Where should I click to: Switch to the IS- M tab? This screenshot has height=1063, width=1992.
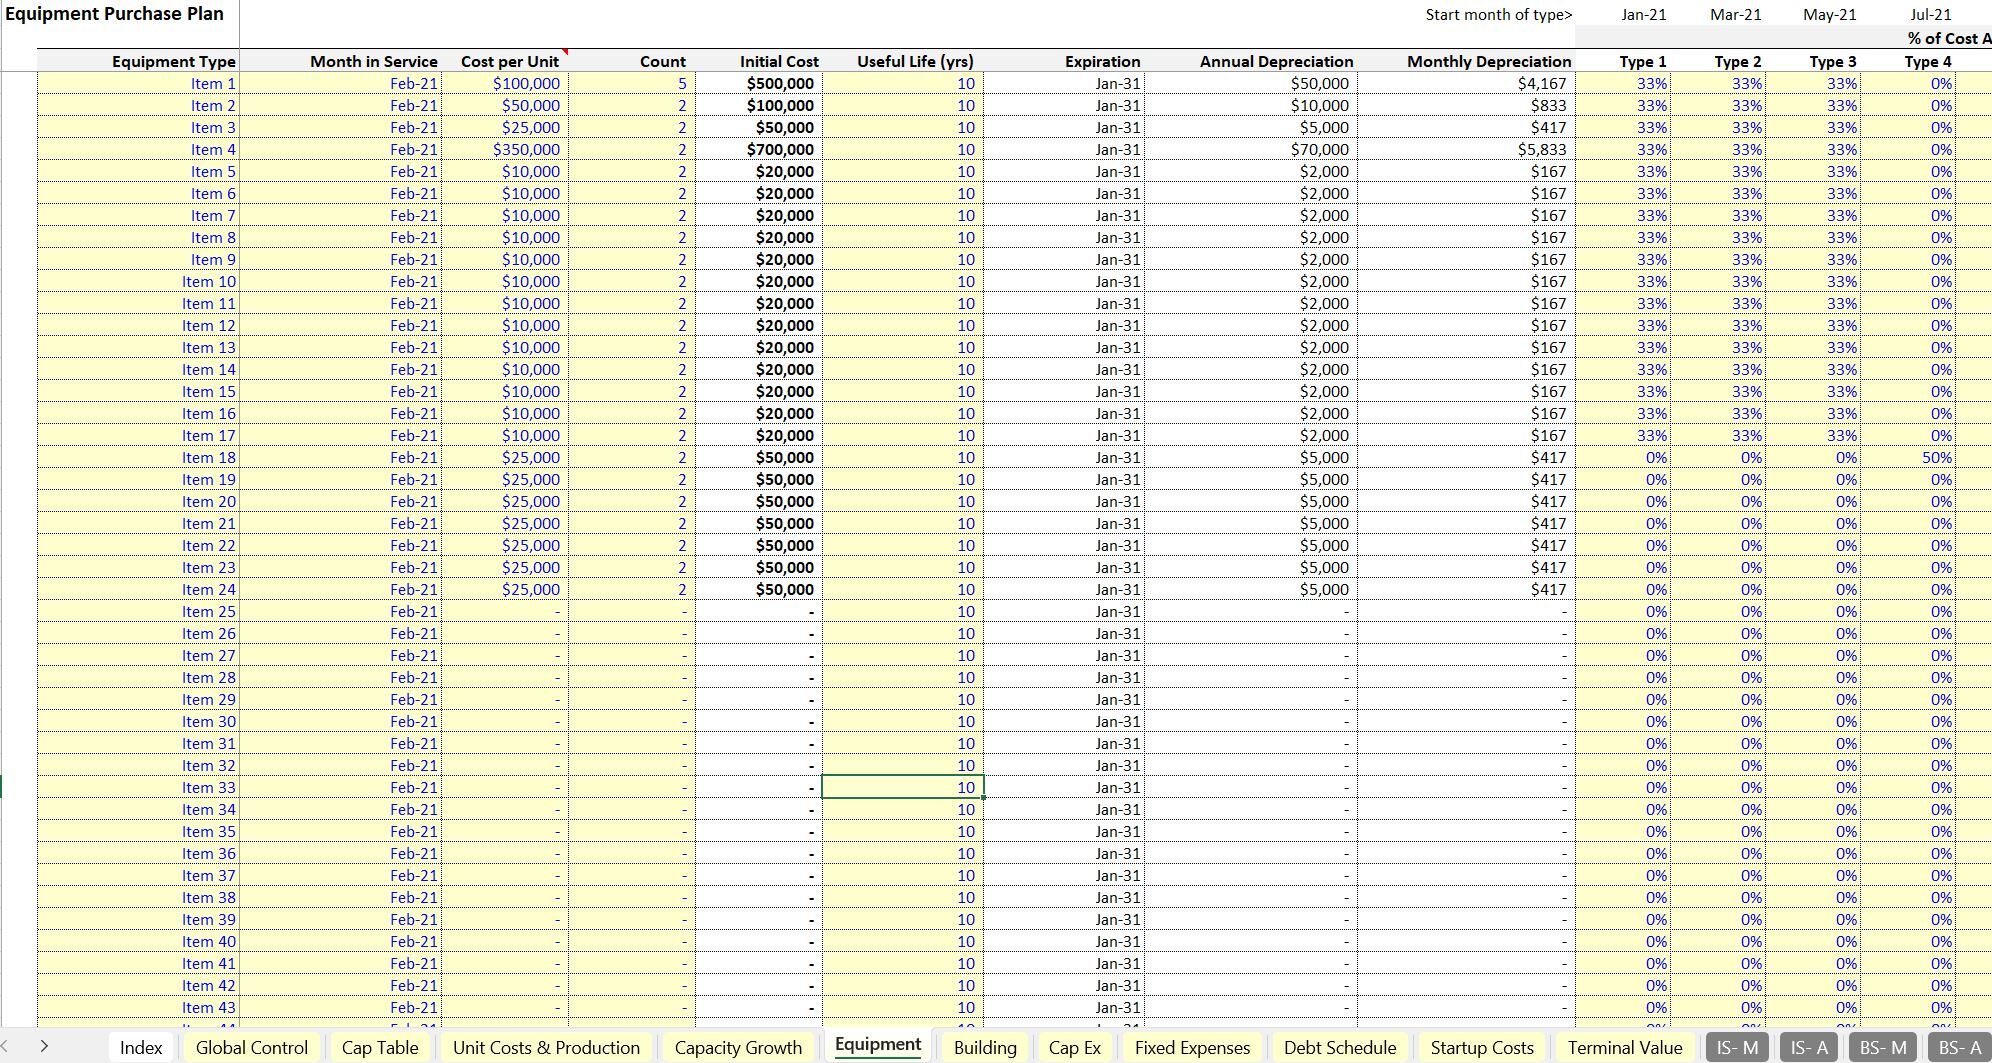1737,1047
